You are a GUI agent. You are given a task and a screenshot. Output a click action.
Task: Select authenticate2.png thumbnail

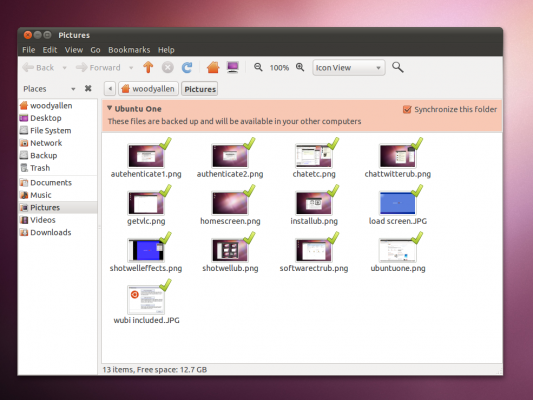point(230,156)
